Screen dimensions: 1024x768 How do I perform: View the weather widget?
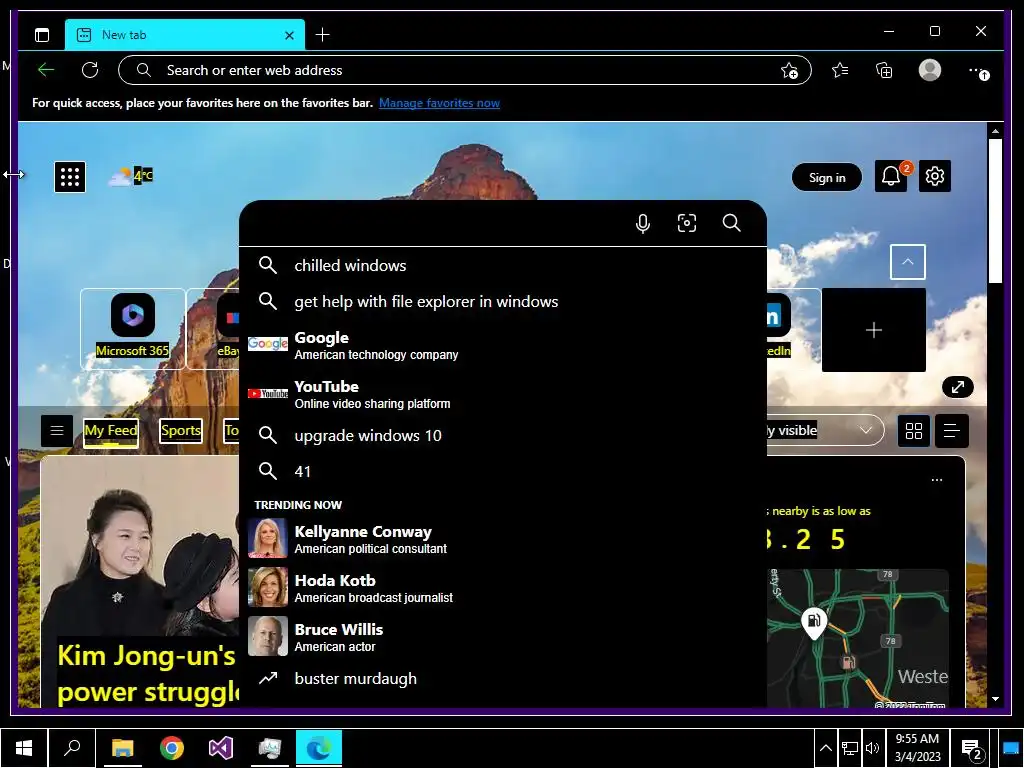(131, 176)
